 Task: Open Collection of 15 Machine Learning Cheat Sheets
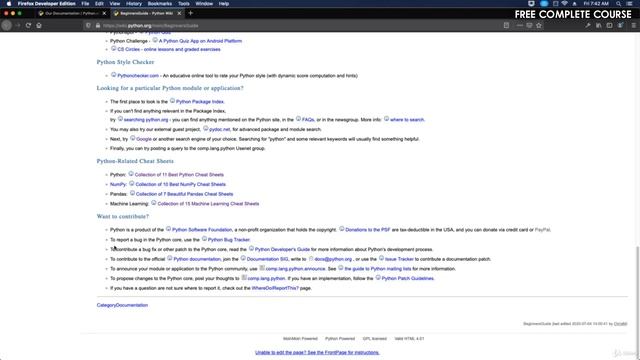tap(208, 204)
